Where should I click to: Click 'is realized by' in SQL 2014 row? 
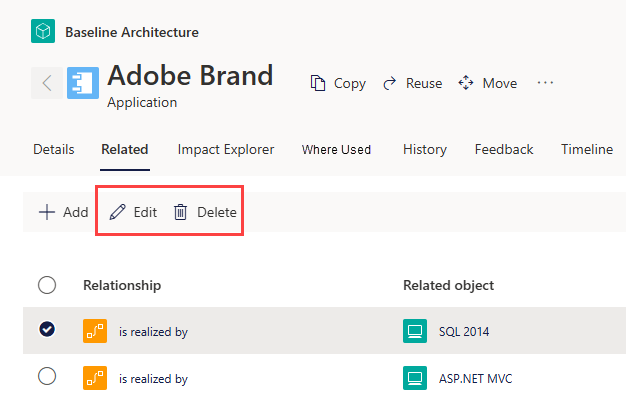[x=153, y=331]
